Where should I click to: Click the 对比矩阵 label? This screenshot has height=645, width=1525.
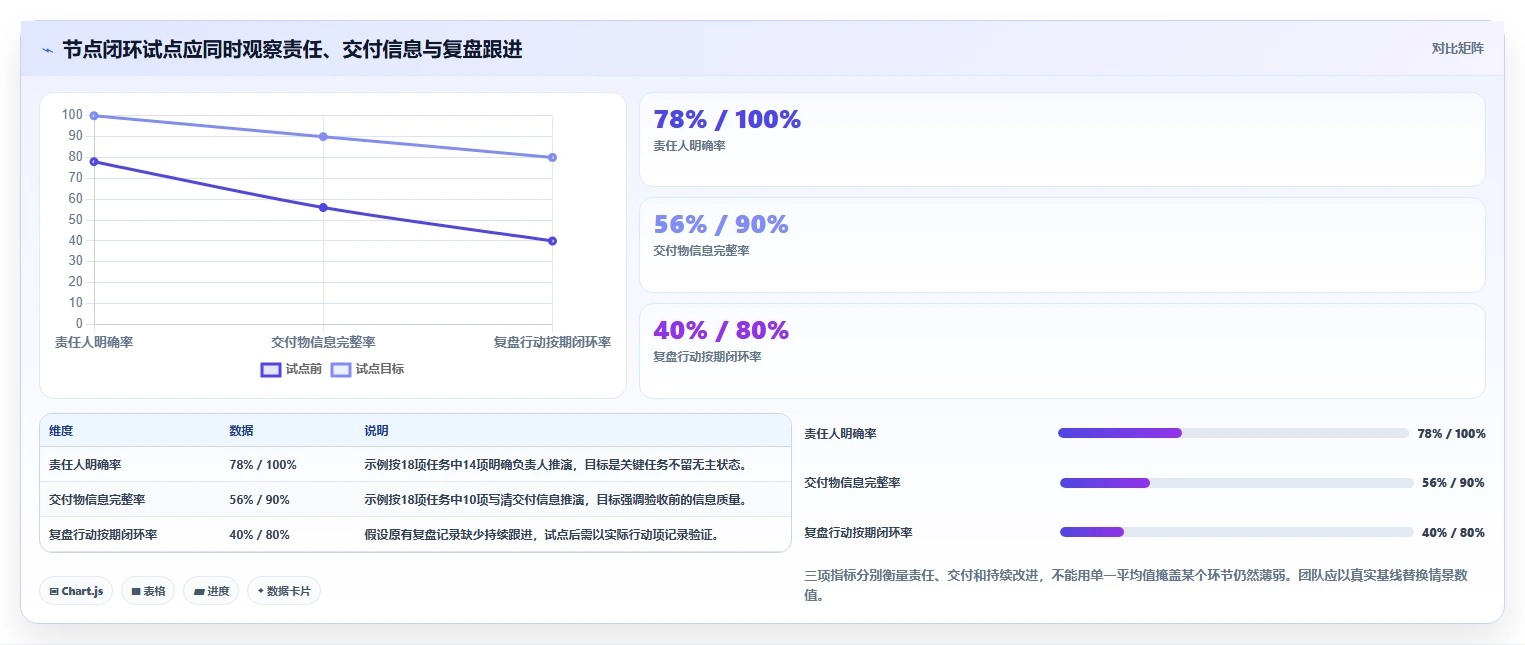[x=1457, y=48]
